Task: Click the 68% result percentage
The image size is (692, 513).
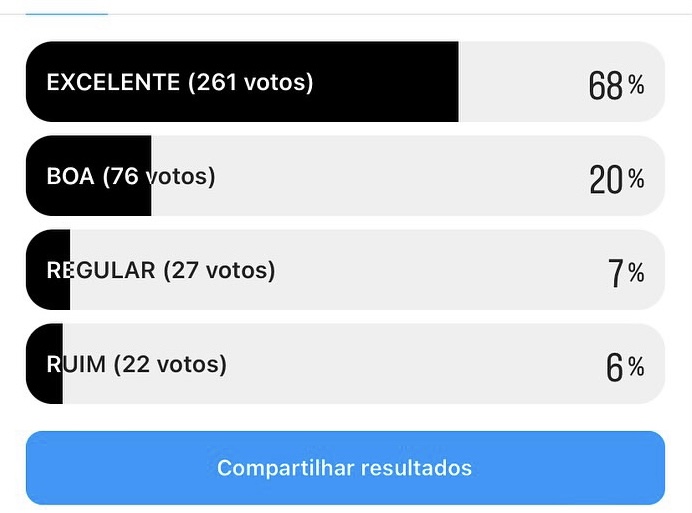Action: pos(616,85)
